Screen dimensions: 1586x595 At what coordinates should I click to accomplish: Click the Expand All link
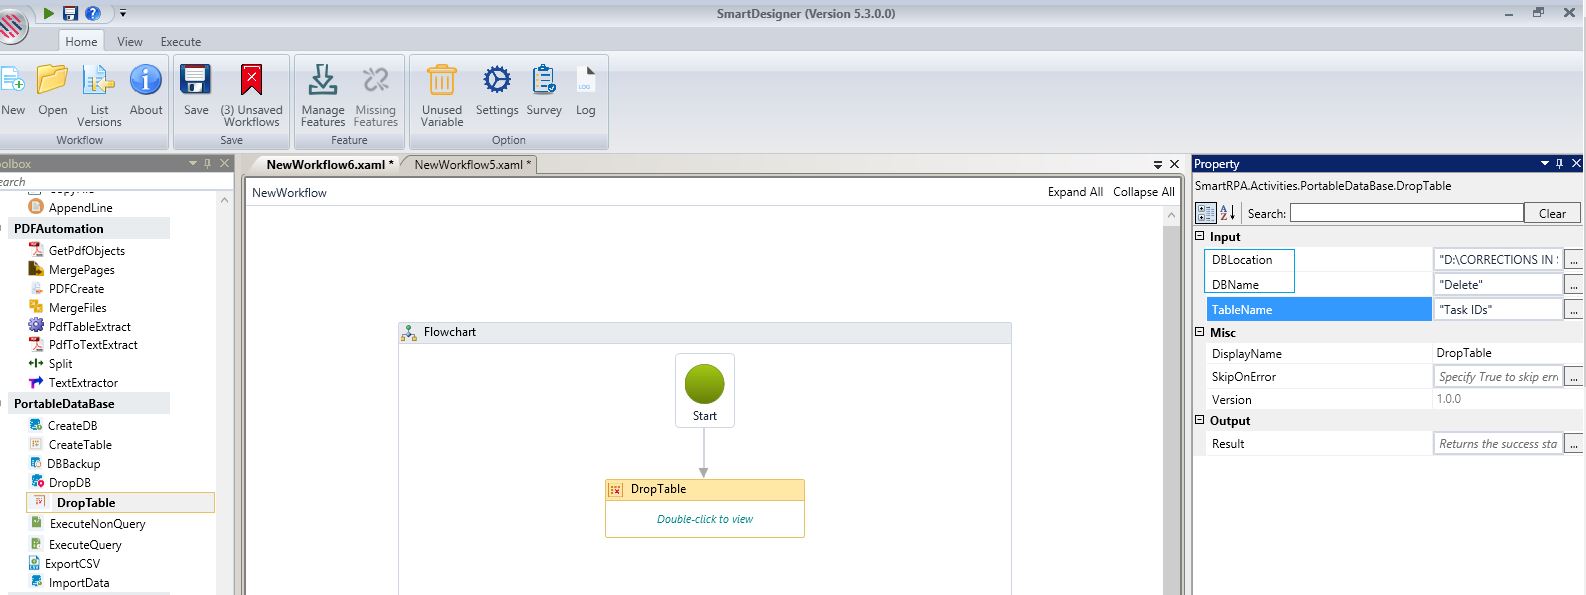[1075, 192]
